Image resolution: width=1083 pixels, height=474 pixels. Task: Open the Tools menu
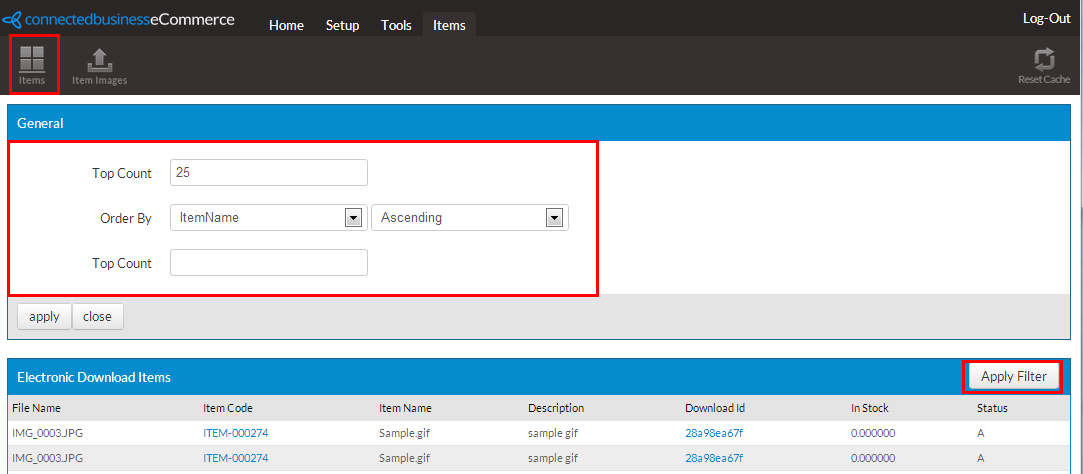click(x=396, y=26)
